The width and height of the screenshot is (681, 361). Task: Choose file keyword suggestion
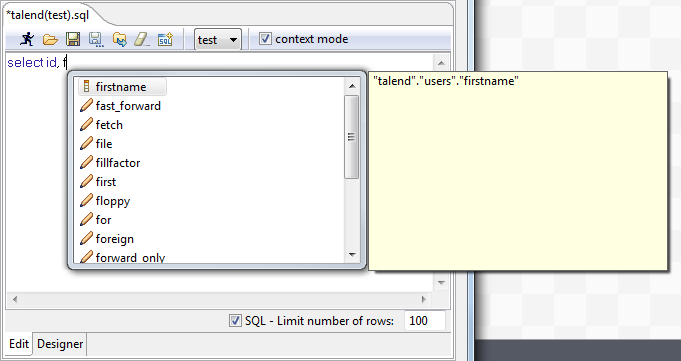point(104,144)
